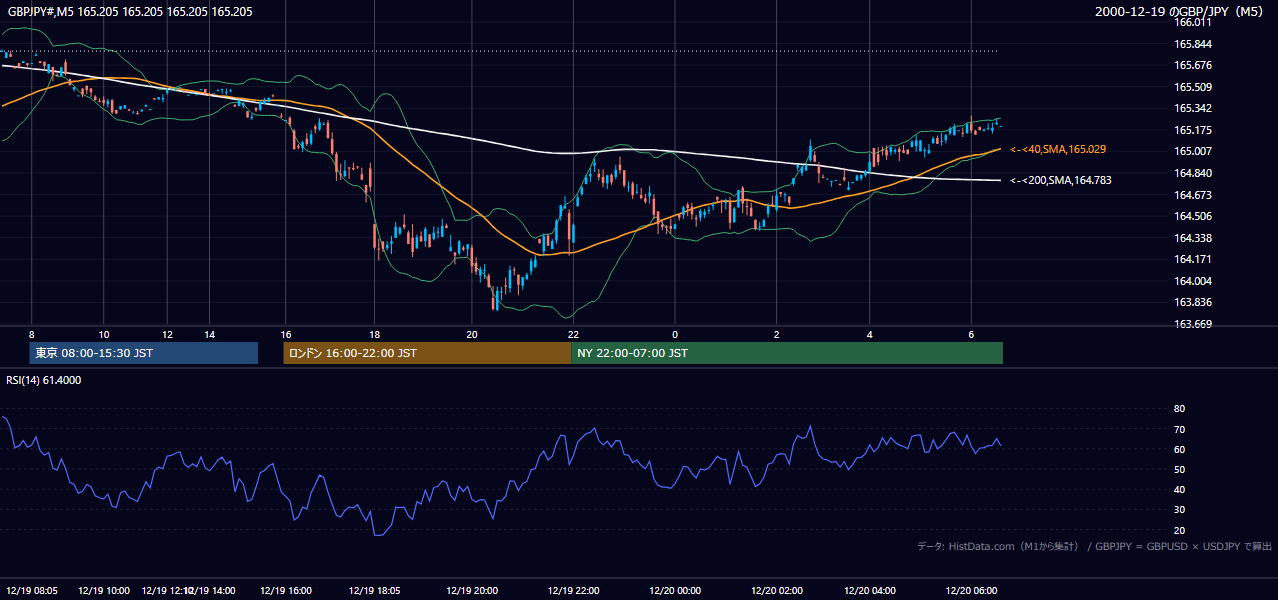This screenshot has width=1278, height=600.
Task: Click the RSI 20 level label
Action: coord(1179,530)
